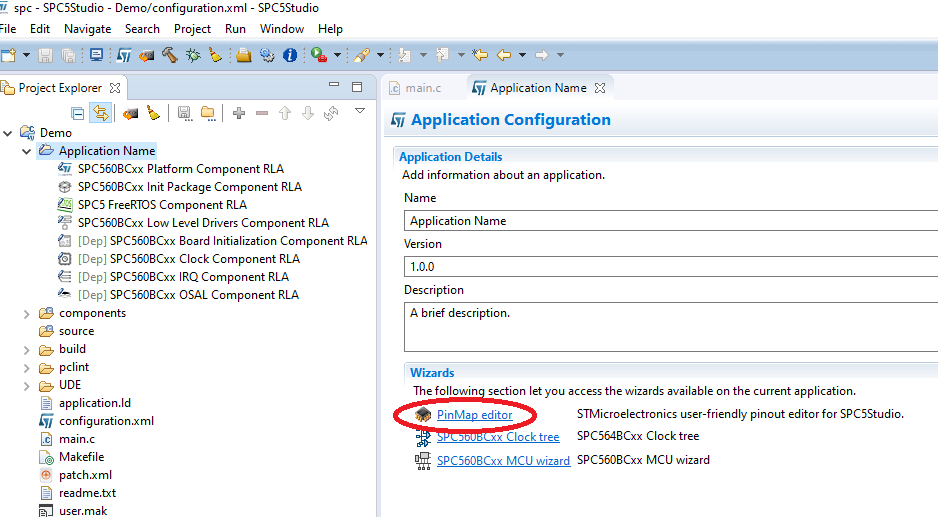
Task: Click the hammer Build icon
Action: [170, 55]
